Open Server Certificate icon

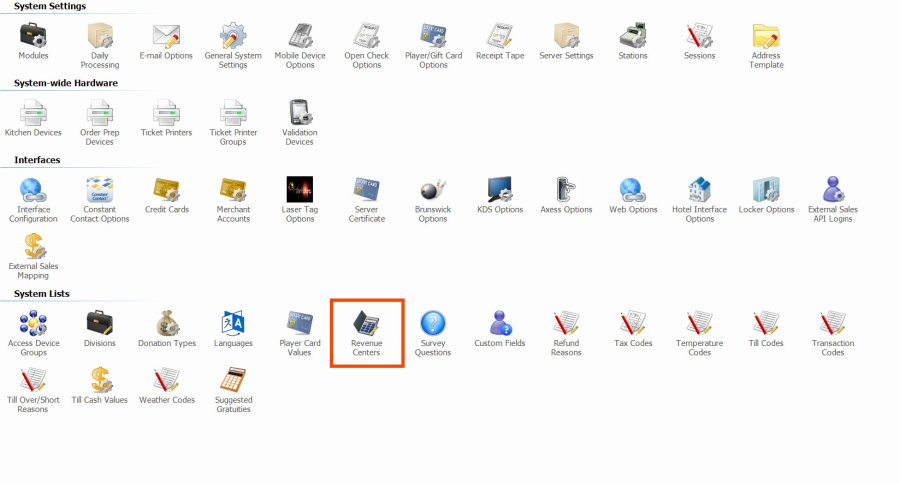[366, 190]
